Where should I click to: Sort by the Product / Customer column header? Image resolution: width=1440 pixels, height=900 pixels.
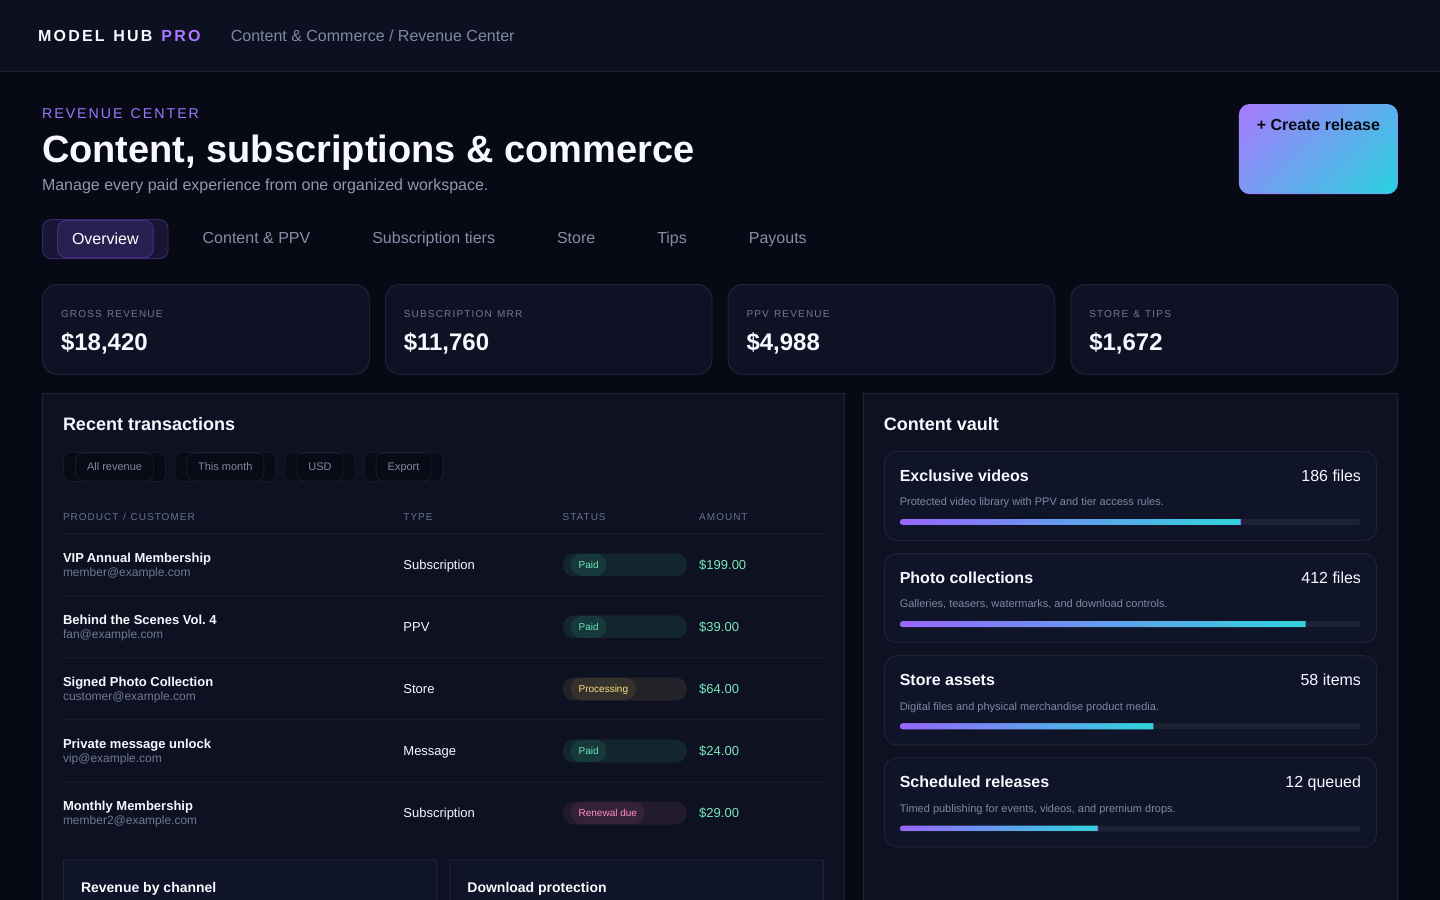click(x=129, y=517)
